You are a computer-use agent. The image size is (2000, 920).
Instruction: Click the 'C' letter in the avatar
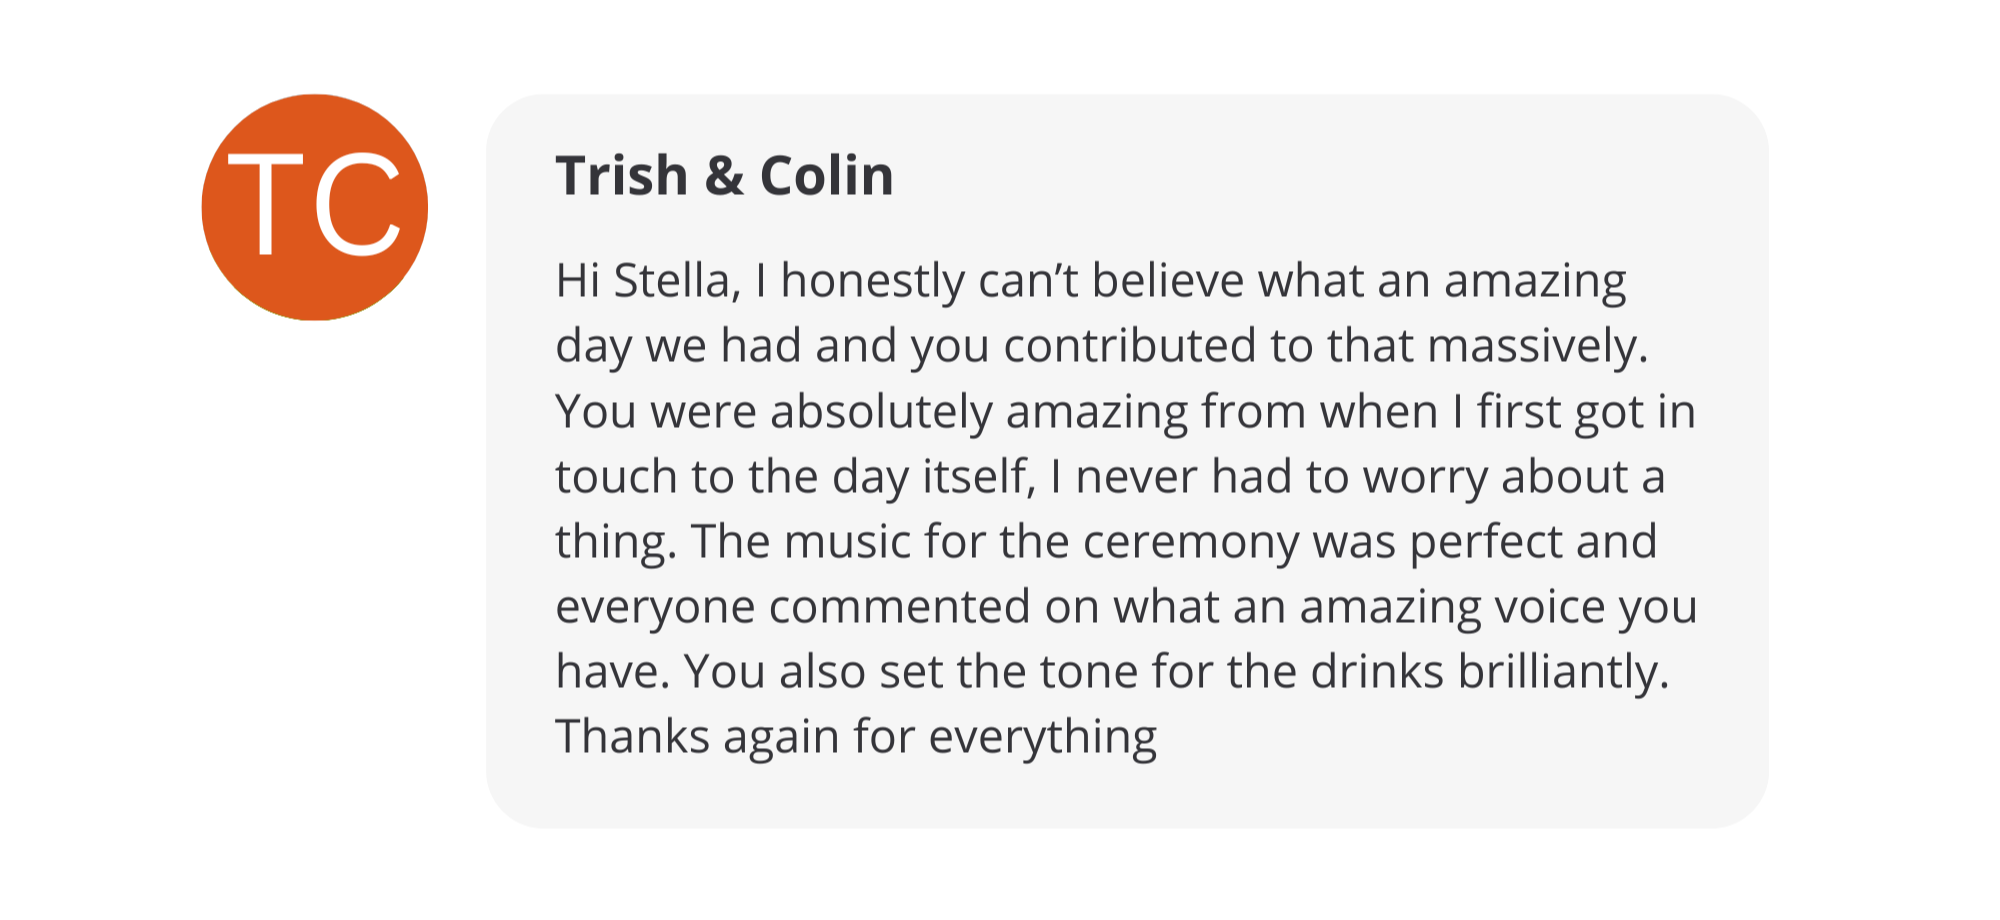pyautogui.click(x=358, y=206)
